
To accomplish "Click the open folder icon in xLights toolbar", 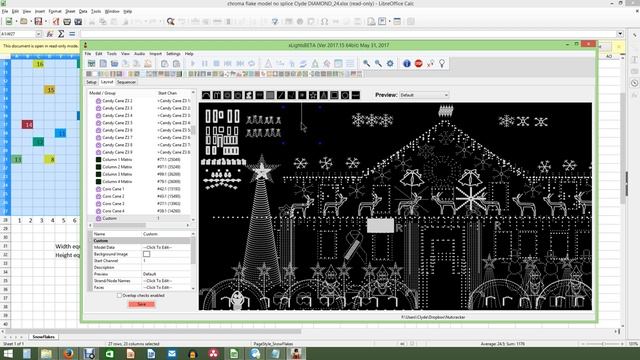I will [x=114, y=64].
